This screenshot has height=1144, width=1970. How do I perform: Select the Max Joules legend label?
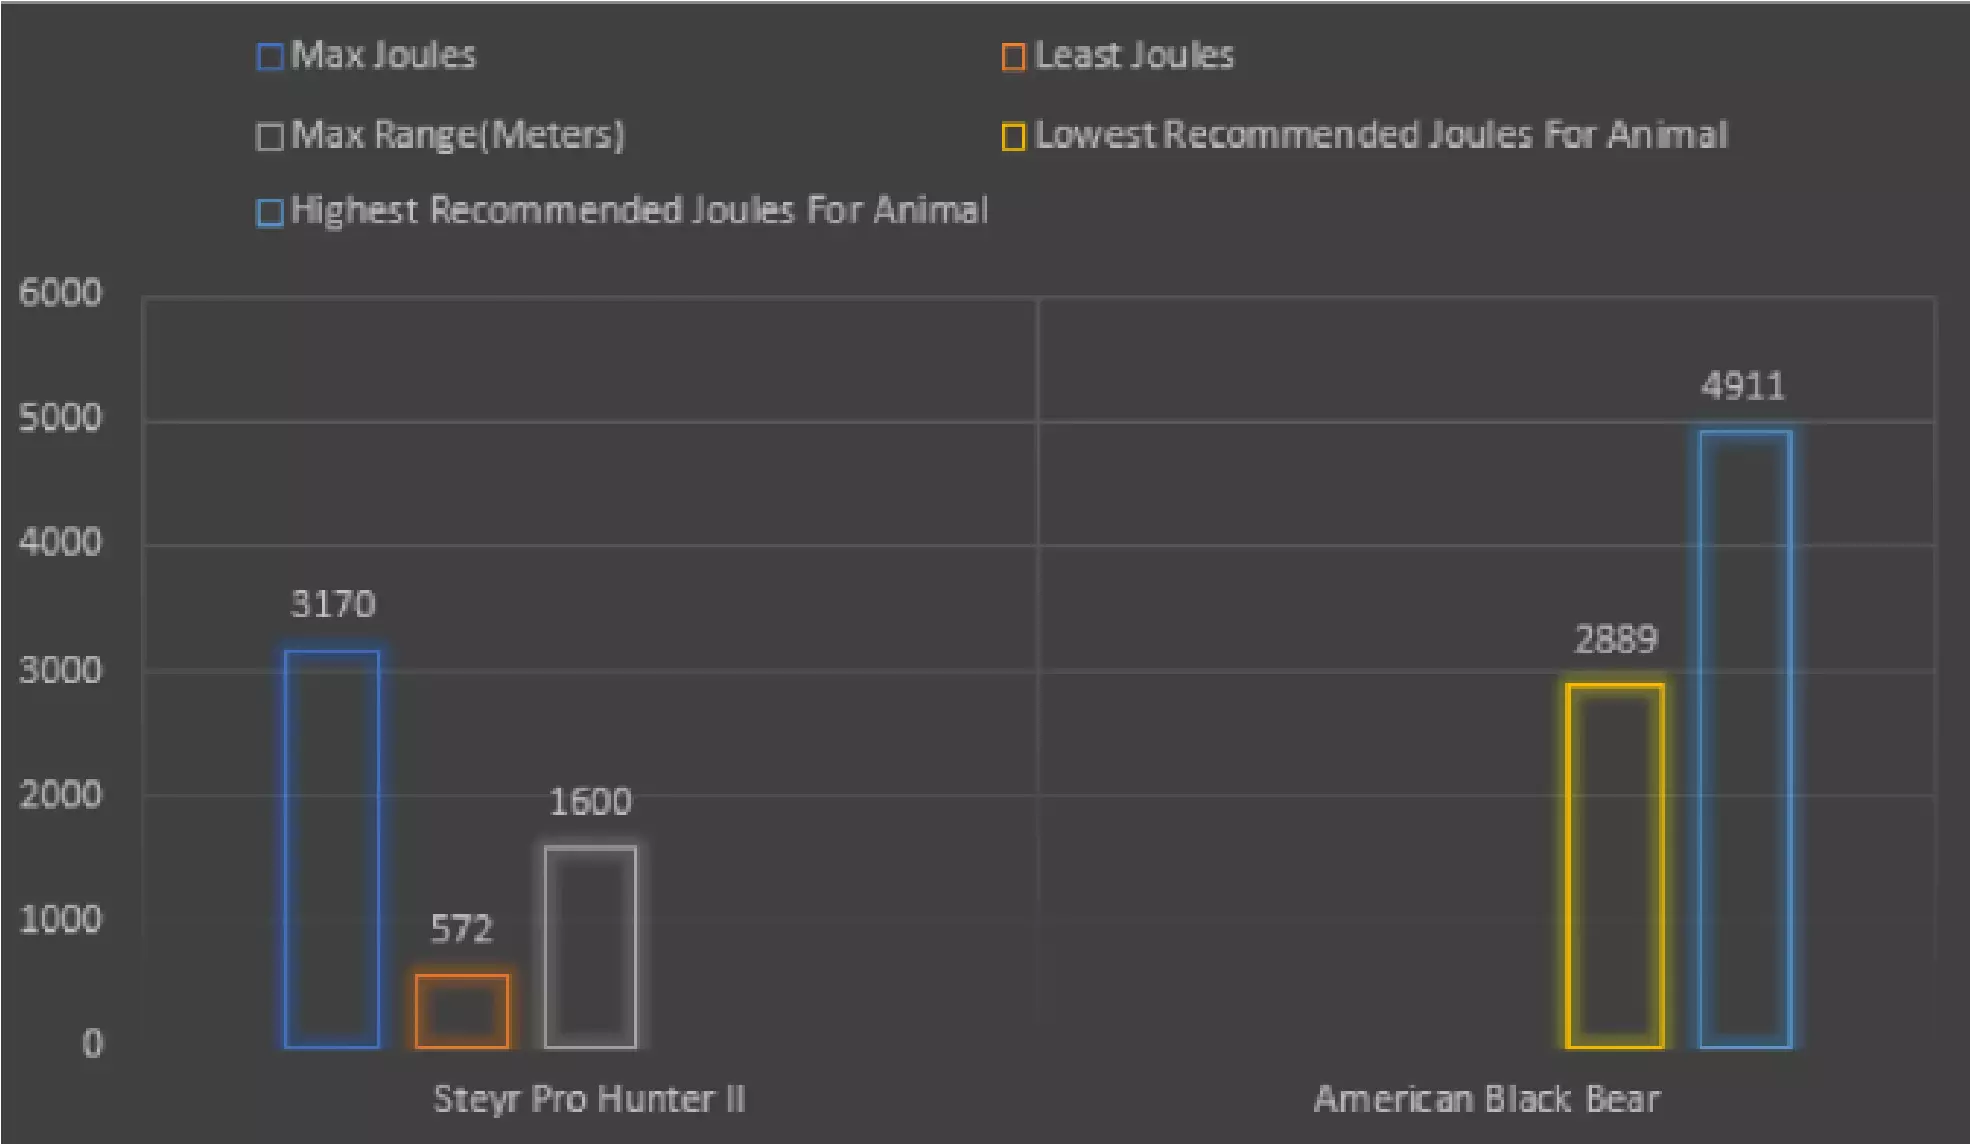click(383, 56)
